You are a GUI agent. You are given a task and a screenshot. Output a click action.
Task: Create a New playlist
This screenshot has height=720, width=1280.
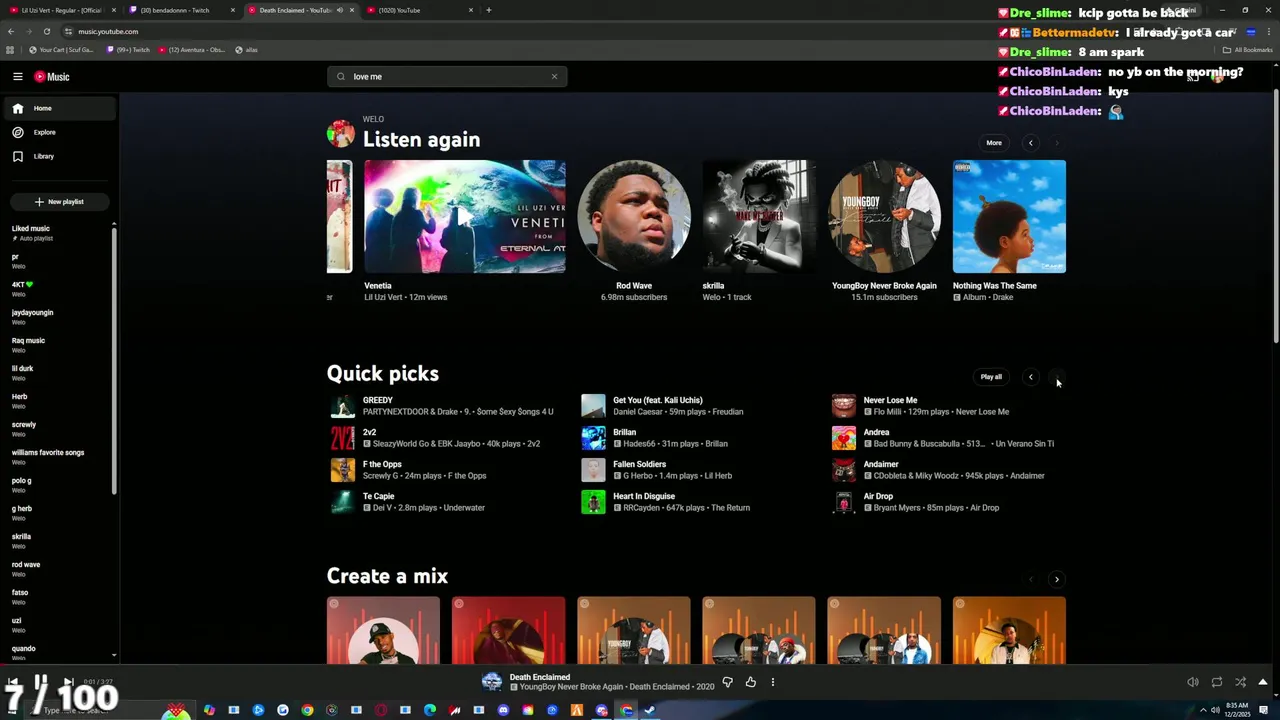[59, 202]
